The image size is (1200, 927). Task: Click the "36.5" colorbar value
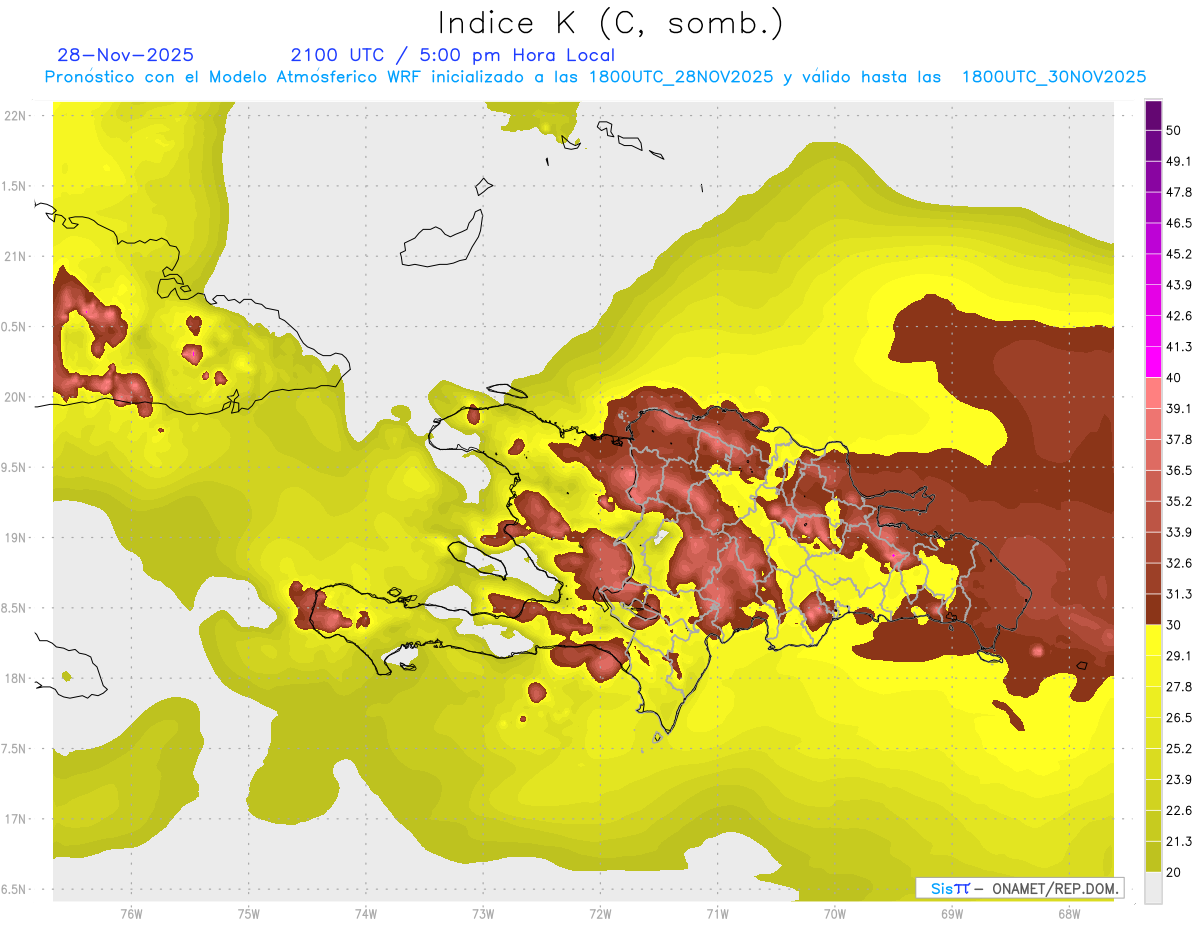pyautogui.click(x=1179, y=470)
